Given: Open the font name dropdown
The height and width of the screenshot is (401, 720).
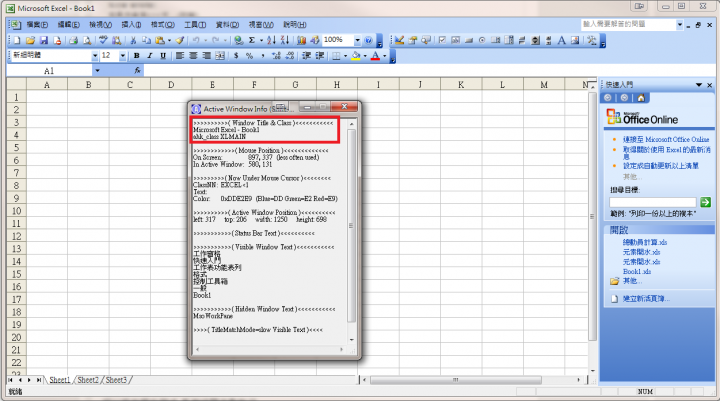Looking at the screenshot, I should (x=95, y=56).
